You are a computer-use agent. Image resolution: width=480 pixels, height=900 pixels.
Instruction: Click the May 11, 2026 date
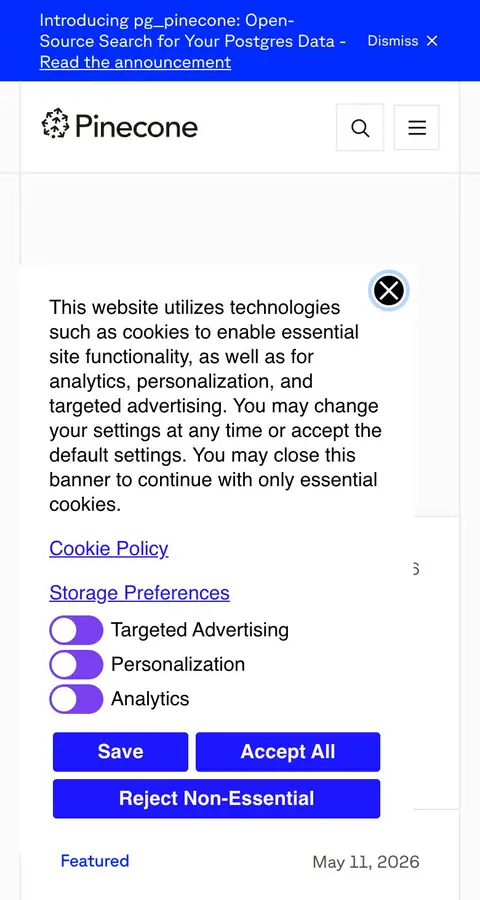click(x=366, y=862)
